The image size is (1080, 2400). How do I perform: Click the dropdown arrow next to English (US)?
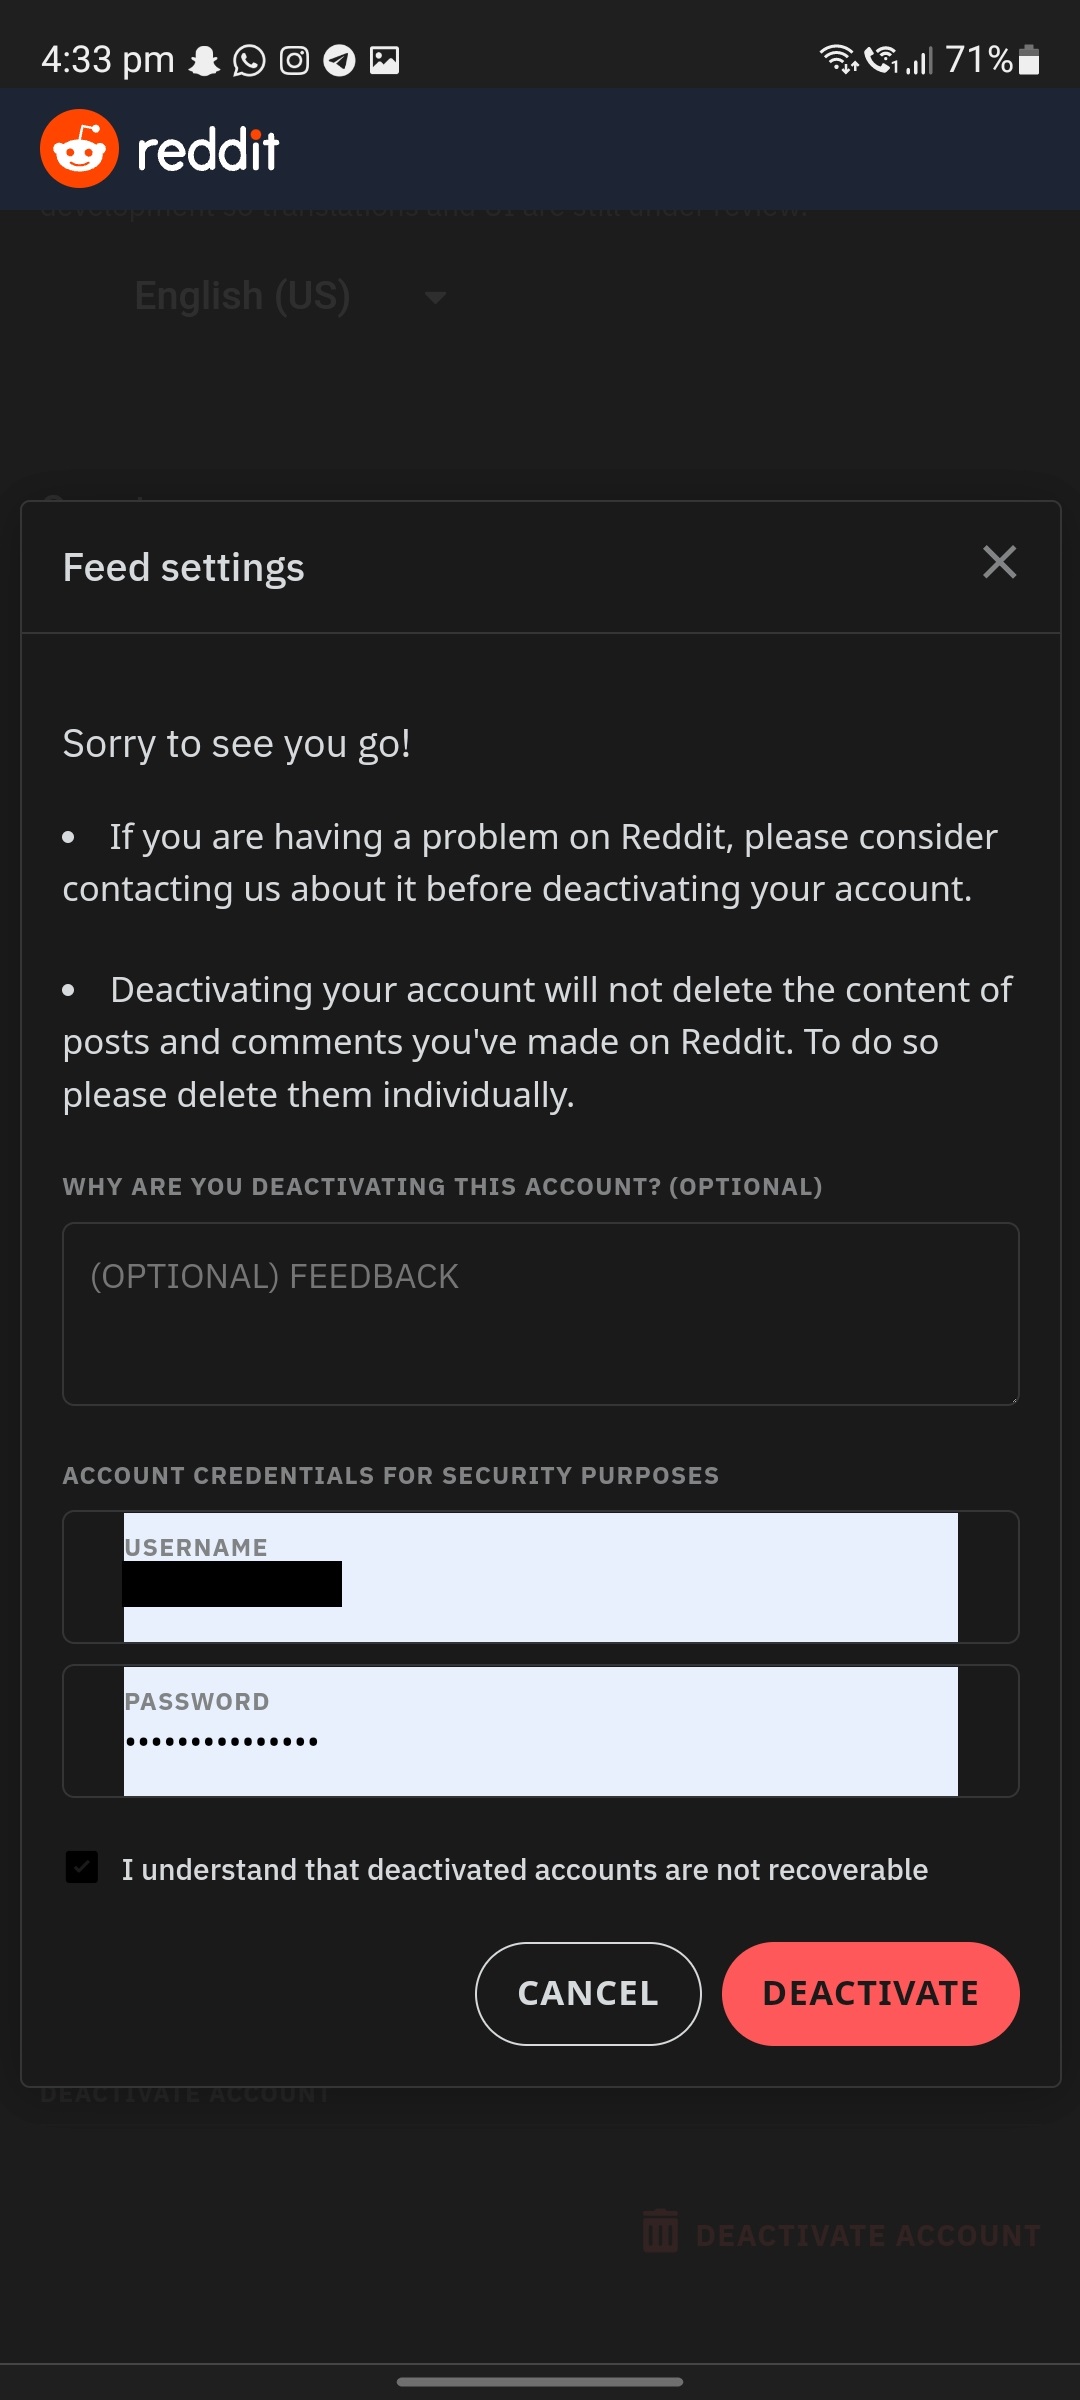point(435,297)
